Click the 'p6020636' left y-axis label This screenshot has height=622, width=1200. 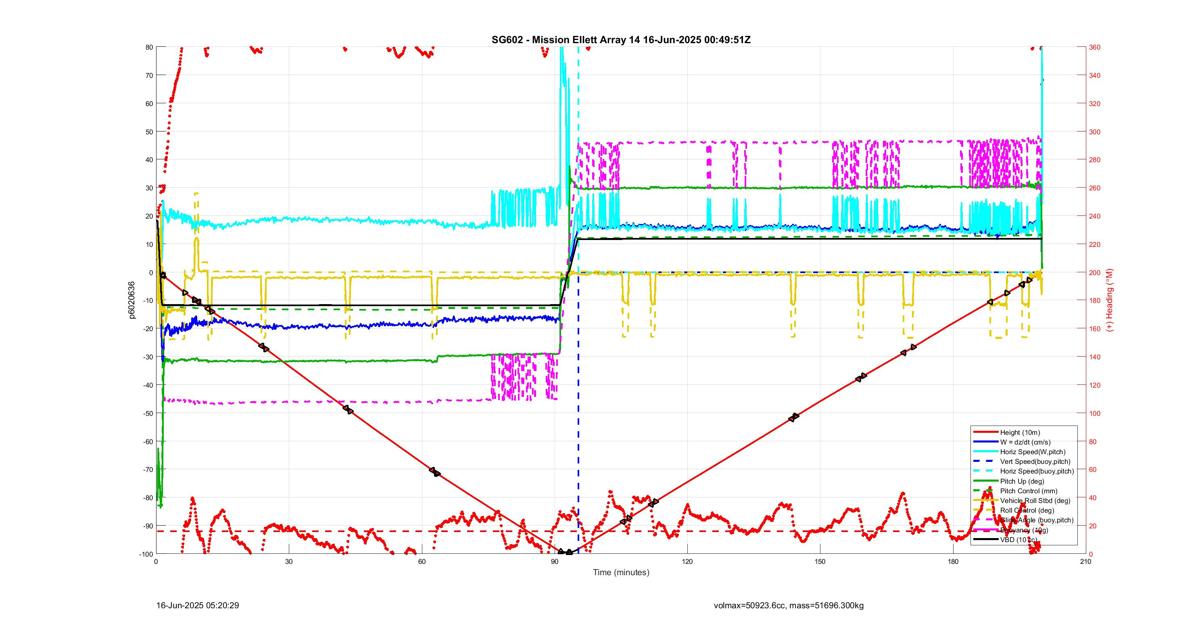tap(130, 300)
